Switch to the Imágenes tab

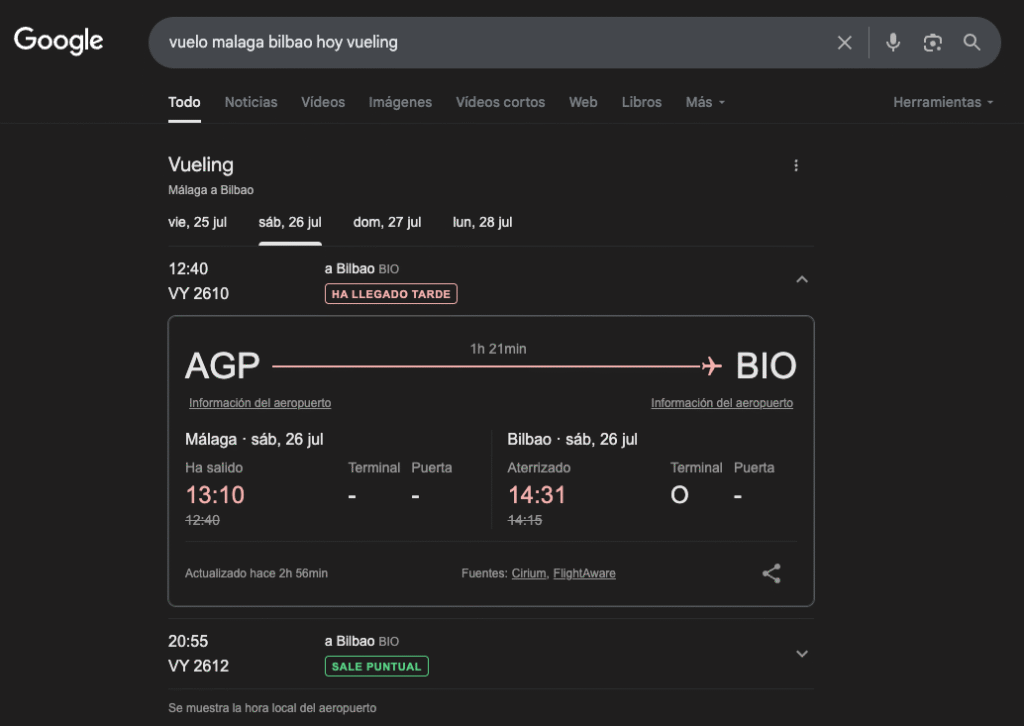tap(400, 103)
